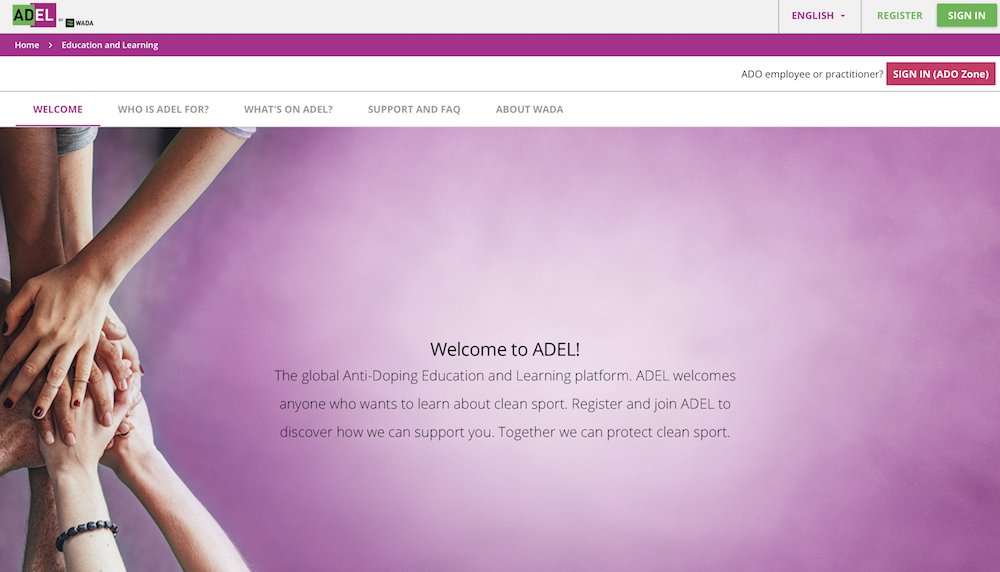Click the ADO employee or practitioner? text
Screen dimensions: 1000x572
(812, 74)
